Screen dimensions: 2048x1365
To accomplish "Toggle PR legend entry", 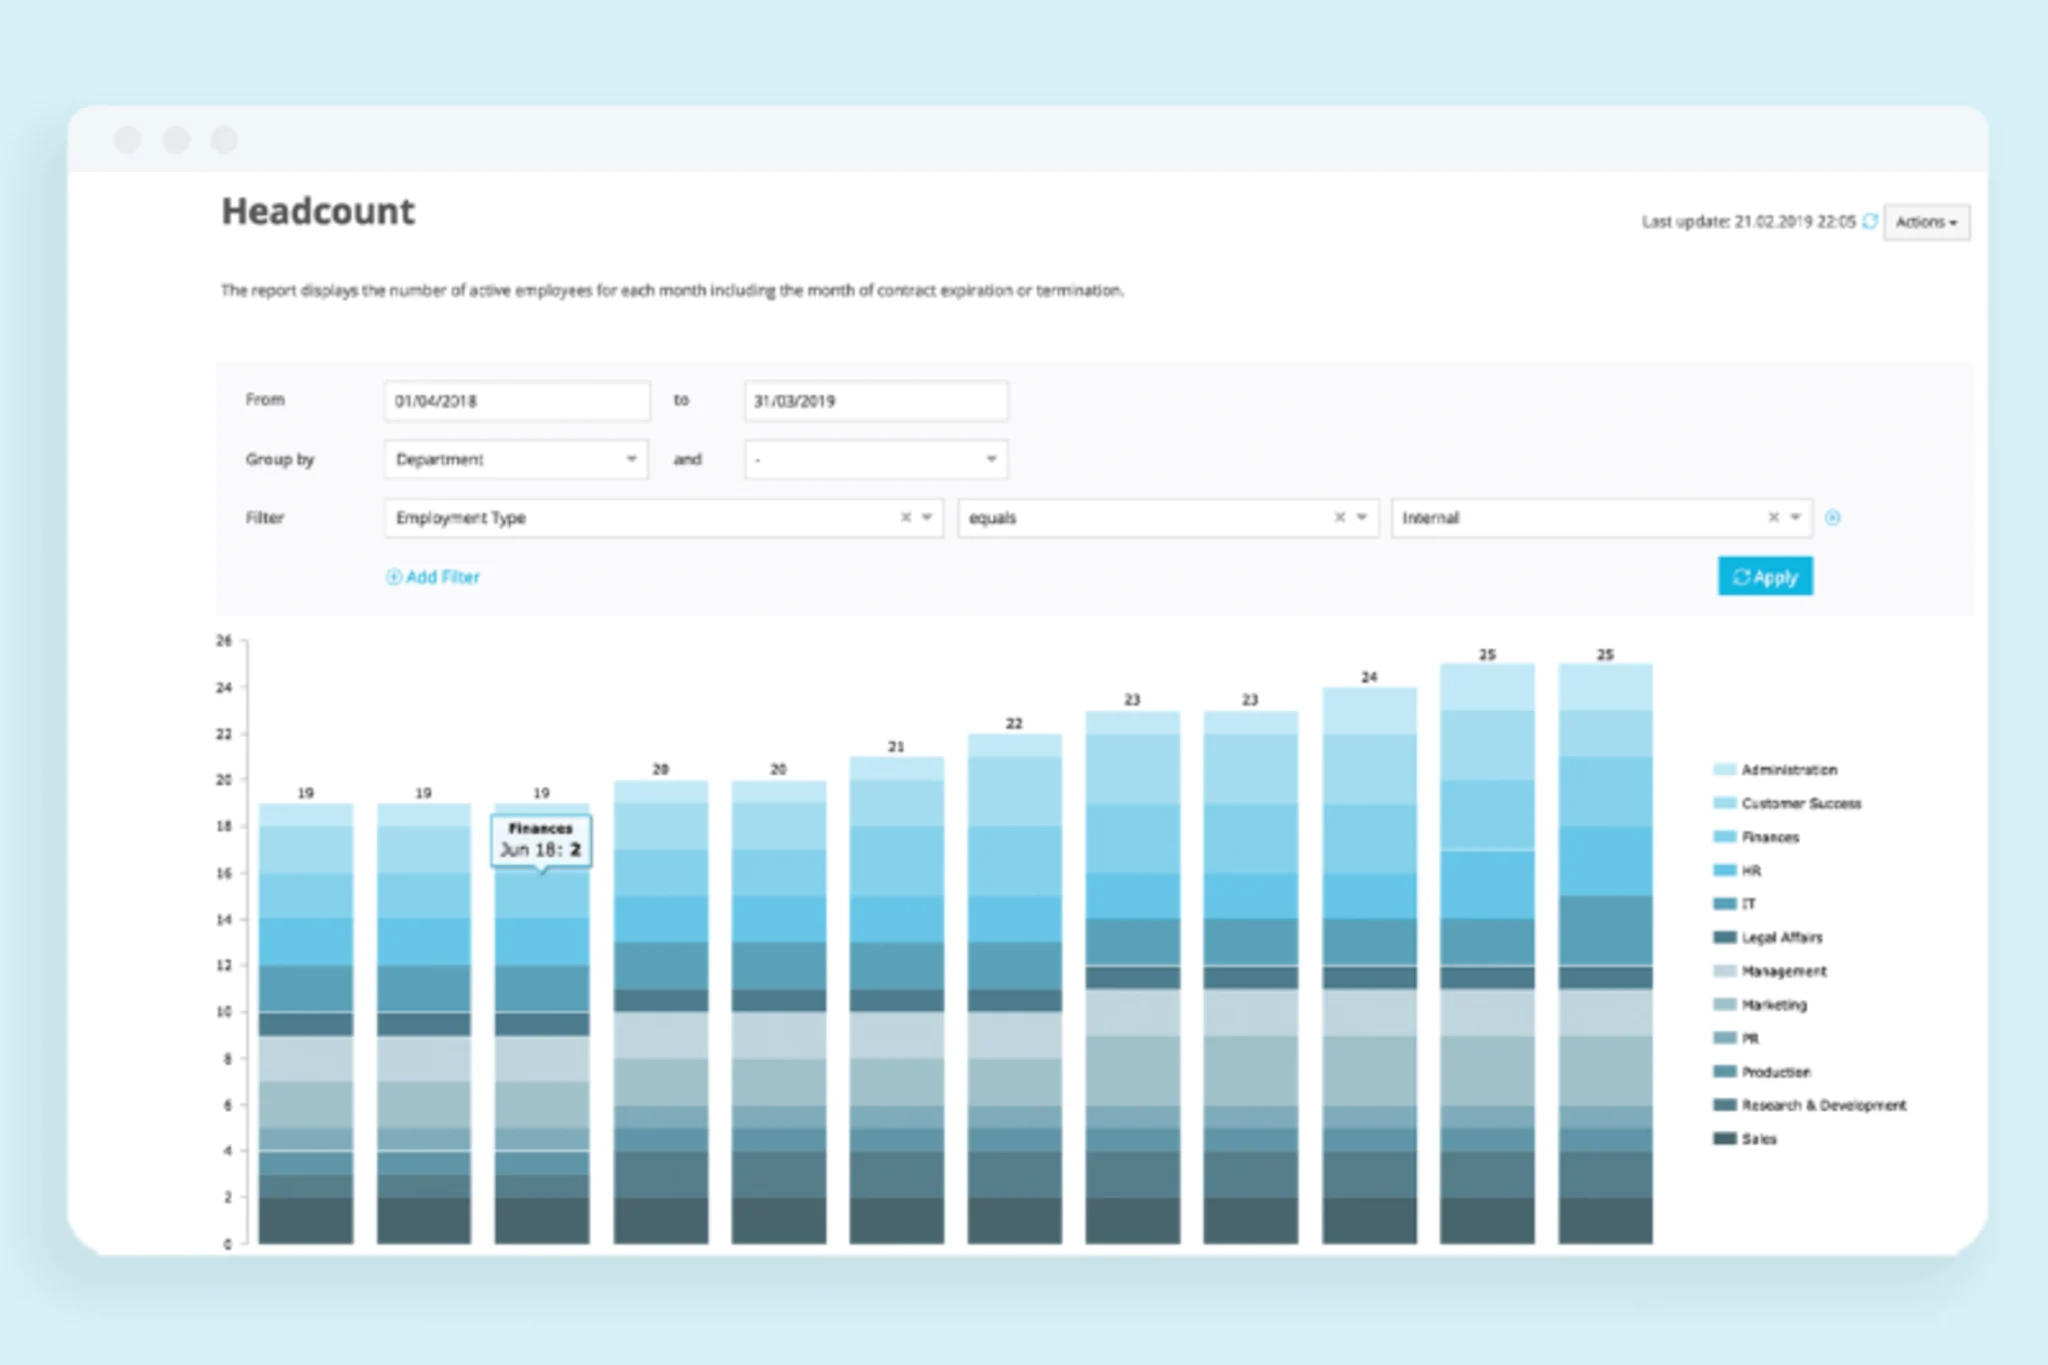I will pos(1736,1038).
